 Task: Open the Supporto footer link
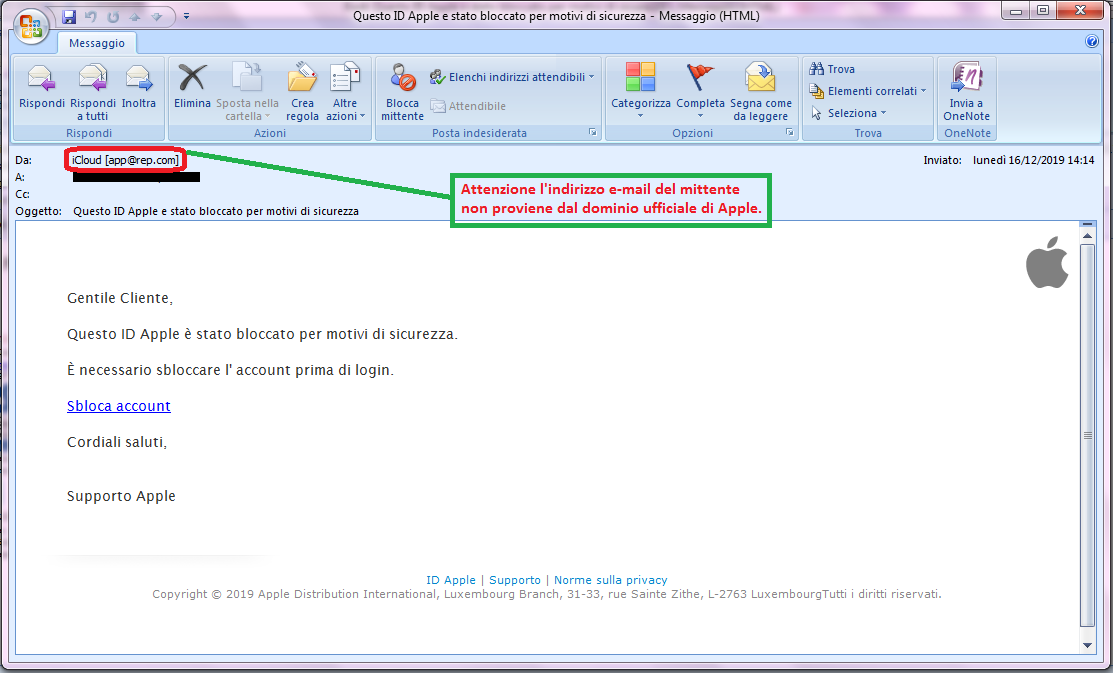(x=515, y=580)
